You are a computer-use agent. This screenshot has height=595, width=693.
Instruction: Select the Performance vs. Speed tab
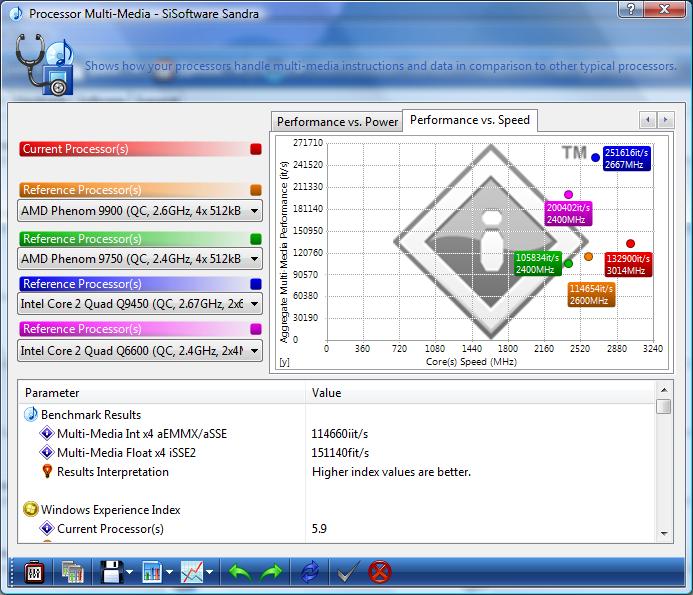470,120
